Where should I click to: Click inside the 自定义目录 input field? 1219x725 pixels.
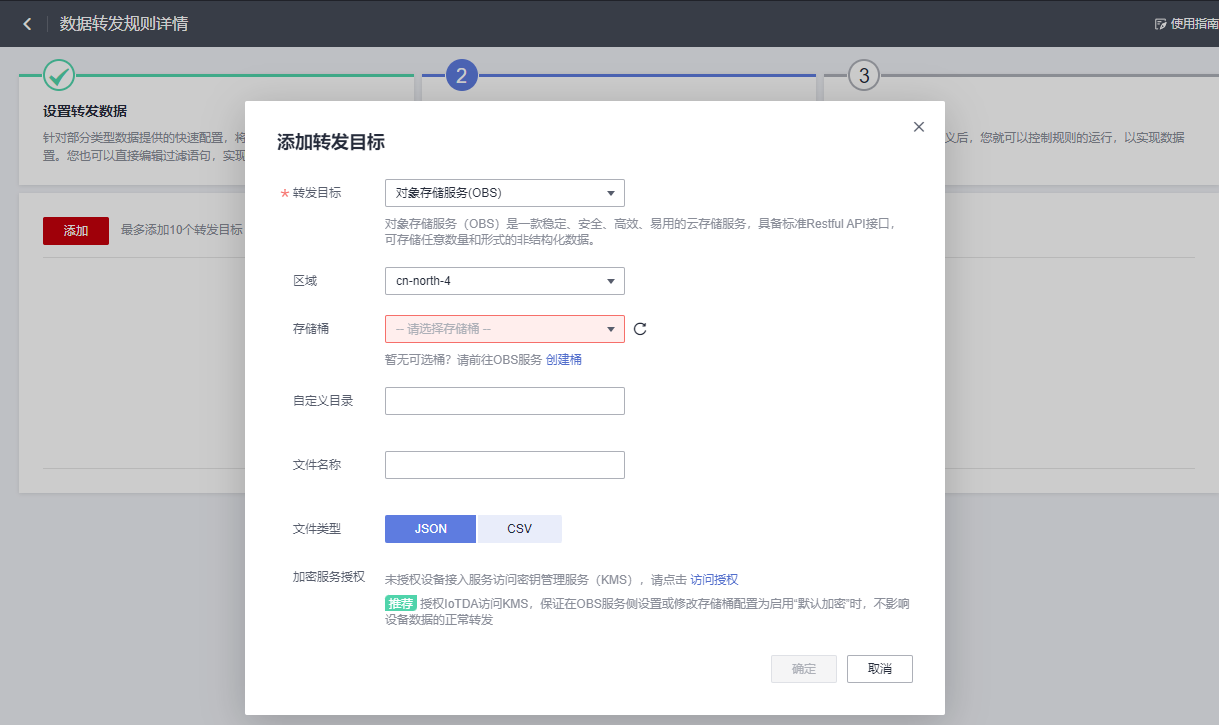[504, 400]
